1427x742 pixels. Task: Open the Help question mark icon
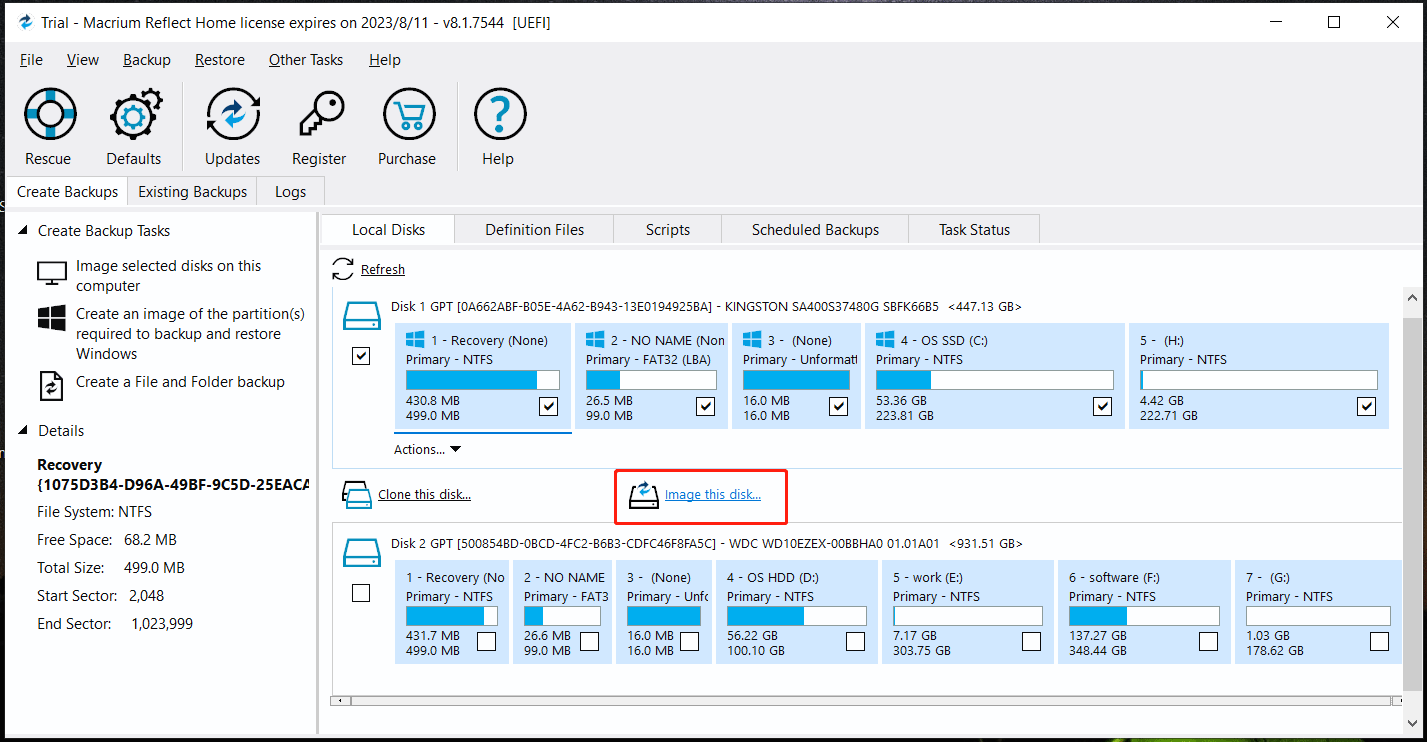pos(499,114)
